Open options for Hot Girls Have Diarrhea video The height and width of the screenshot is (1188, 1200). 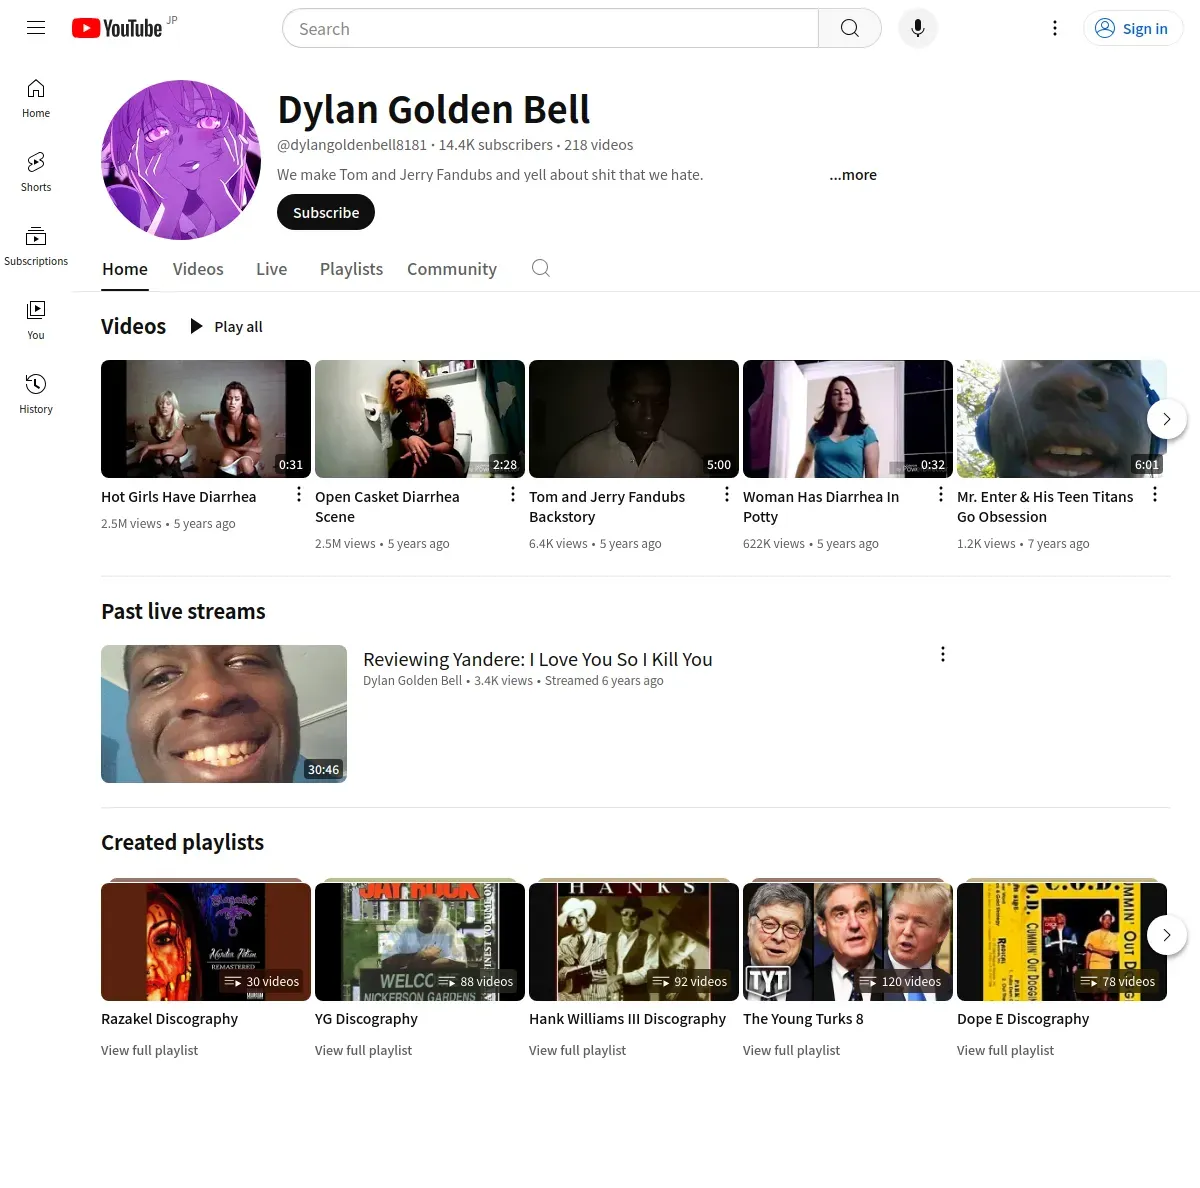(298, 495)
